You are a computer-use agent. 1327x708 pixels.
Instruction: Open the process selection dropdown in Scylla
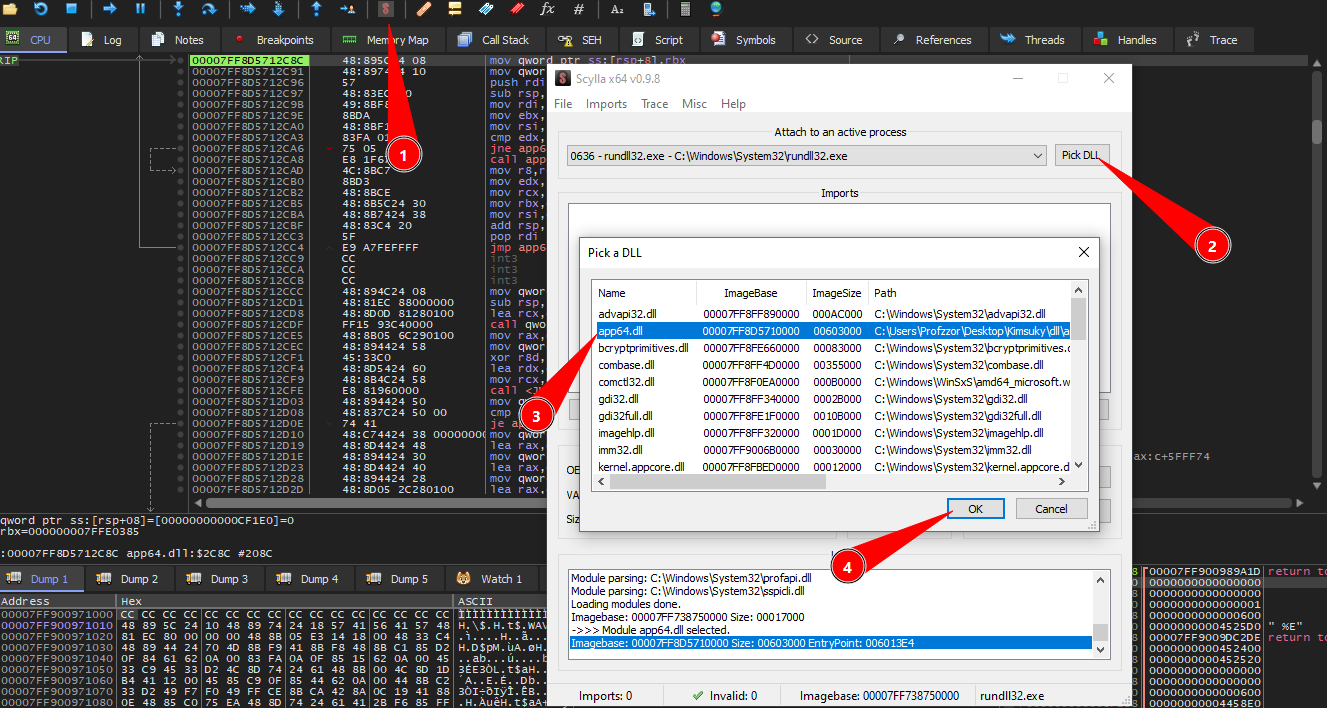[1038, 156]
